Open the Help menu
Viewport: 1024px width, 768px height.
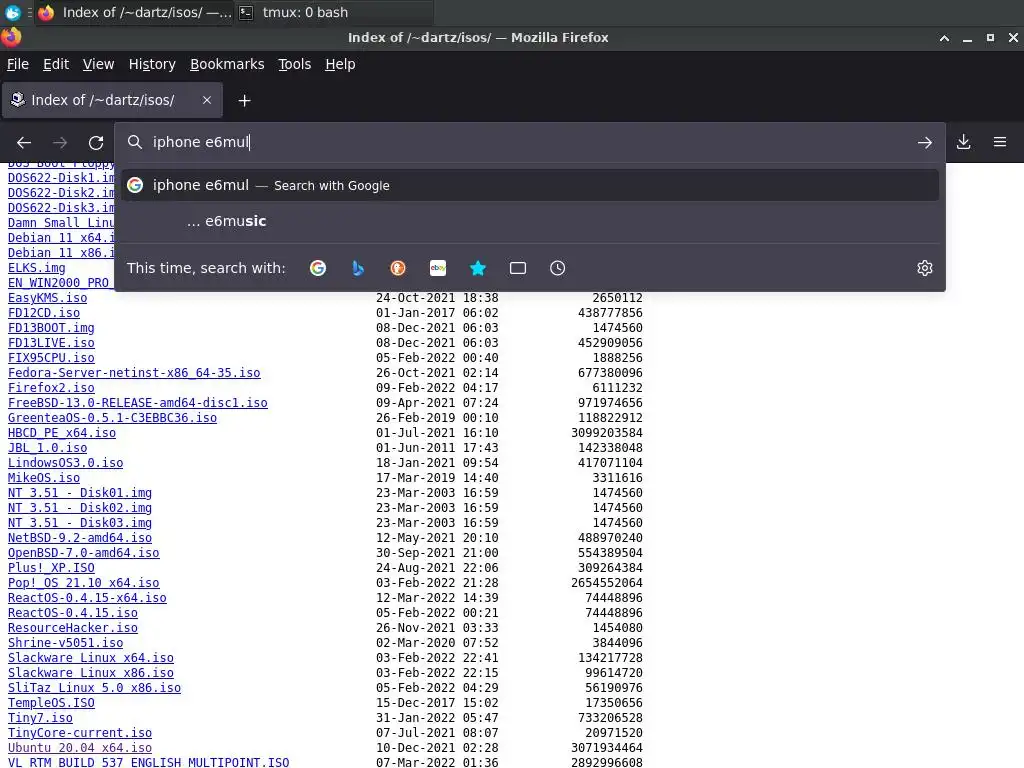click(340, 64)
